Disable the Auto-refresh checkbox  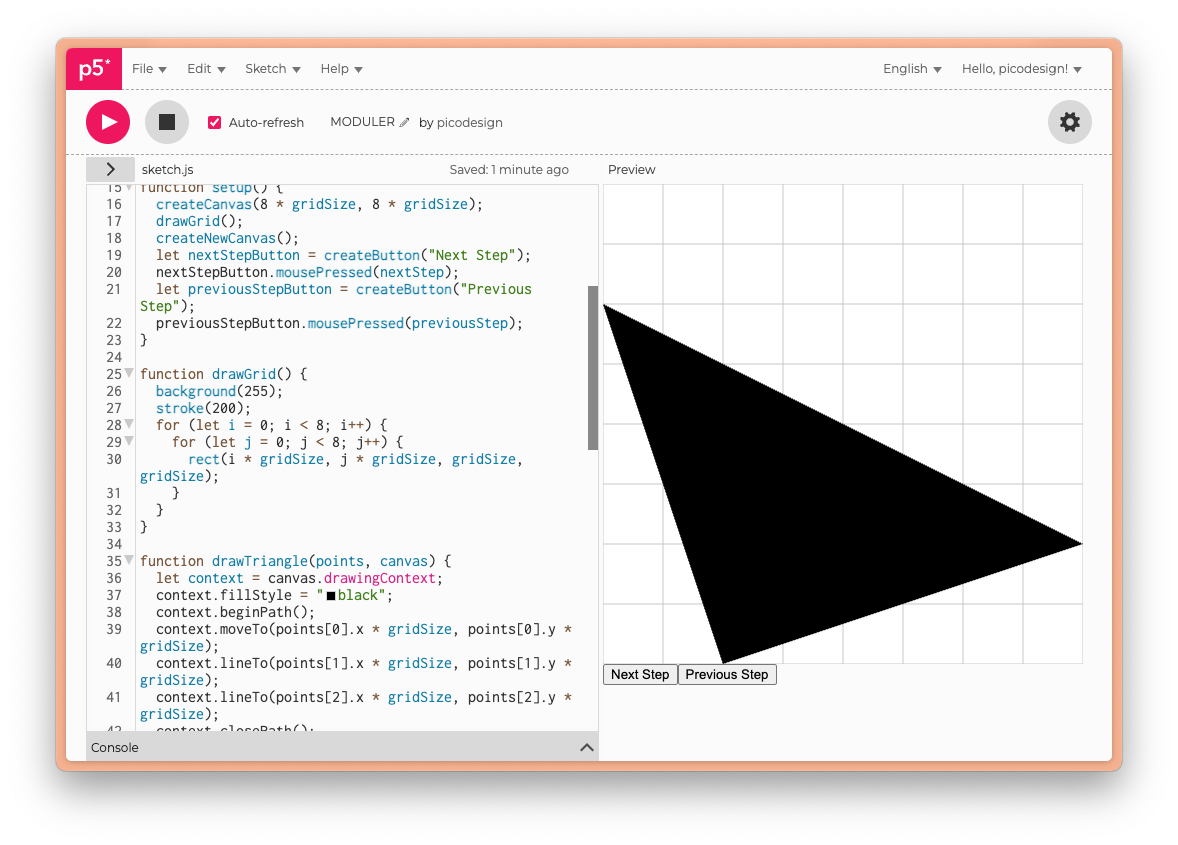(214, 122)
